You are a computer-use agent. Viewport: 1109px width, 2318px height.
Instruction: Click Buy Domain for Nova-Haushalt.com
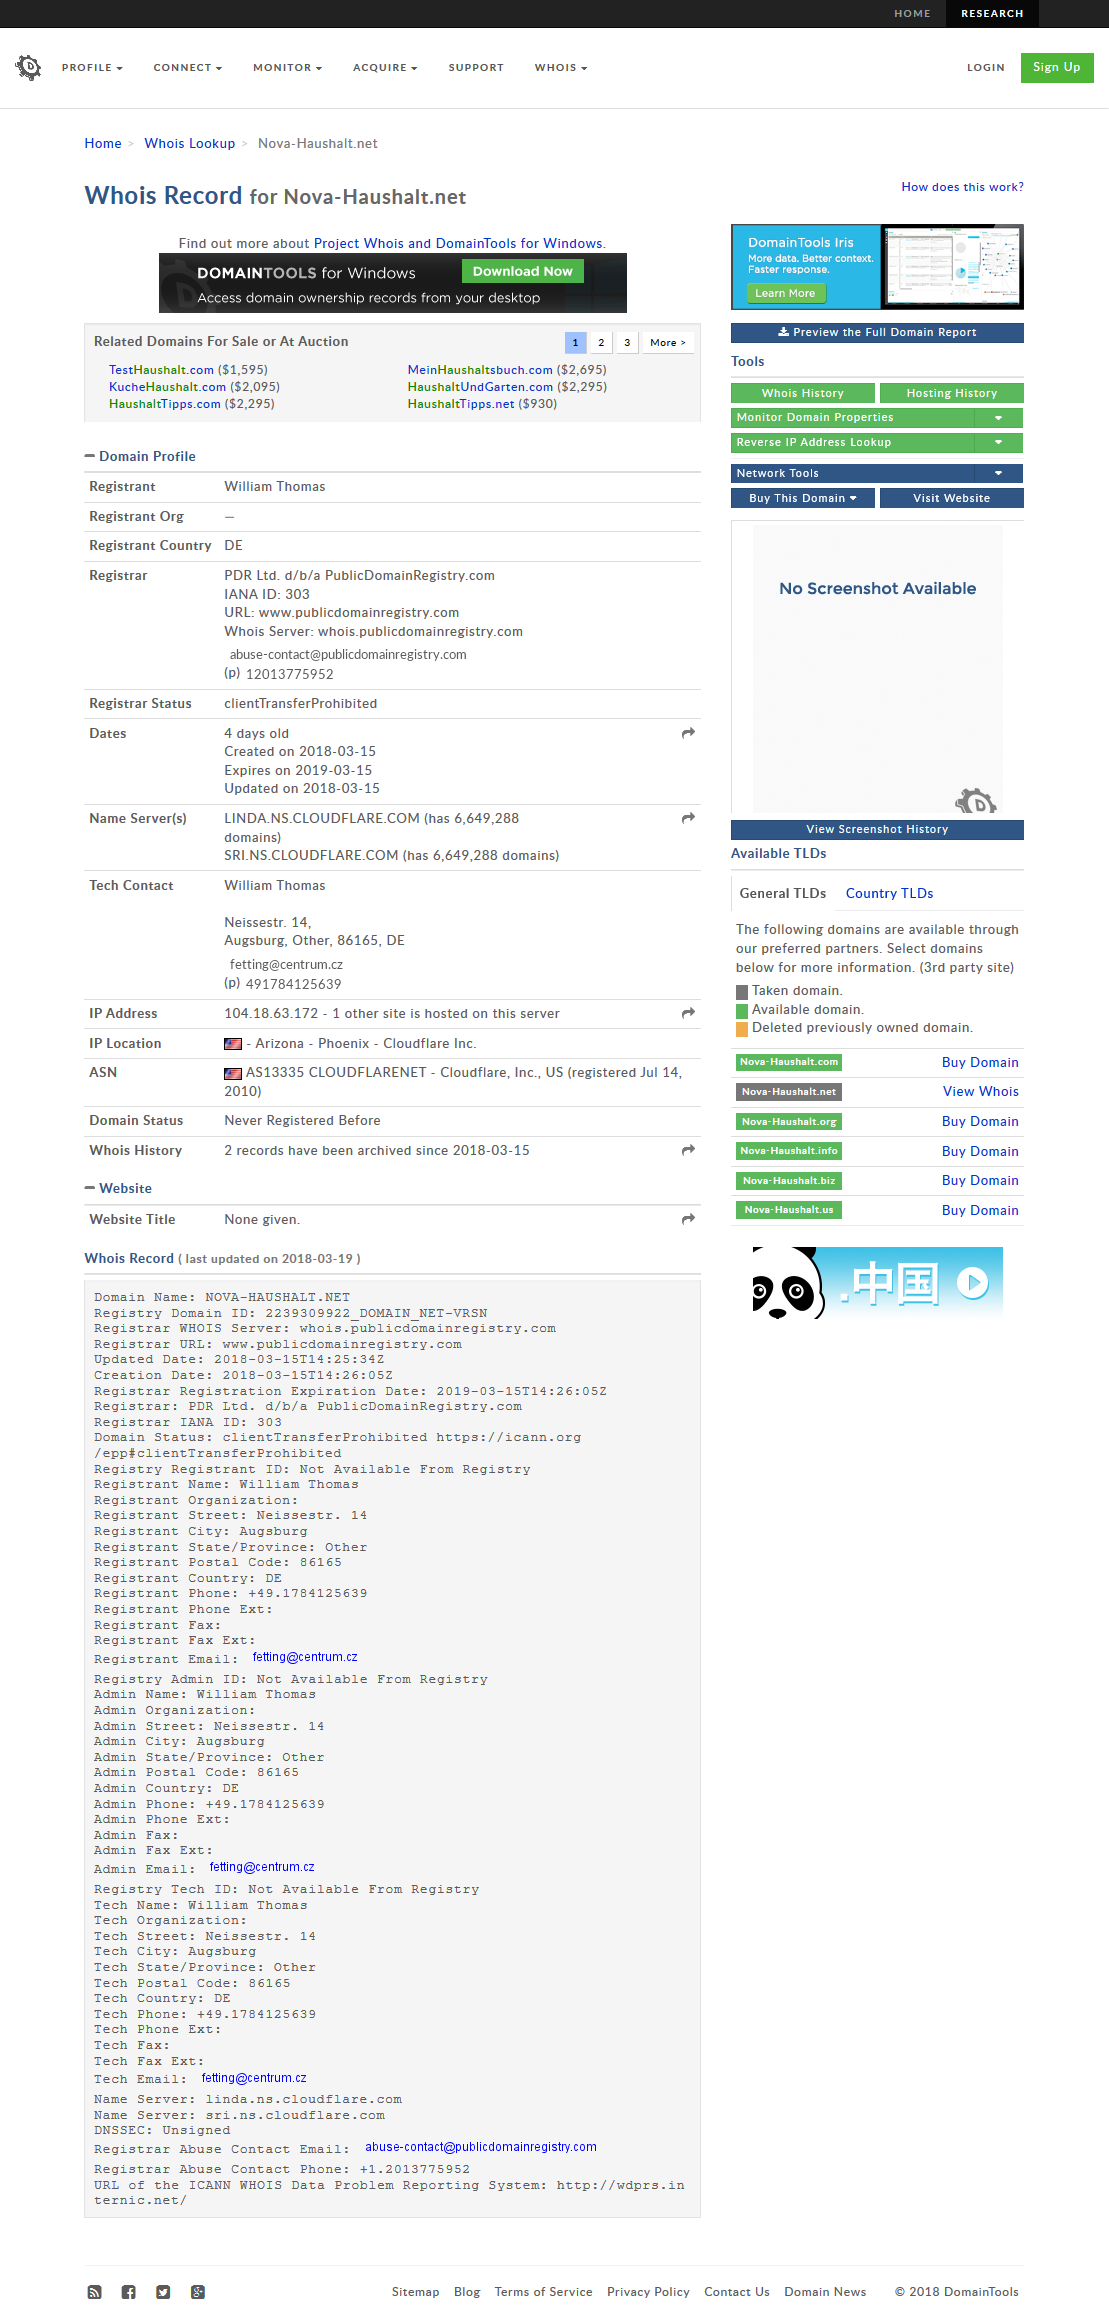point(980,1062)
